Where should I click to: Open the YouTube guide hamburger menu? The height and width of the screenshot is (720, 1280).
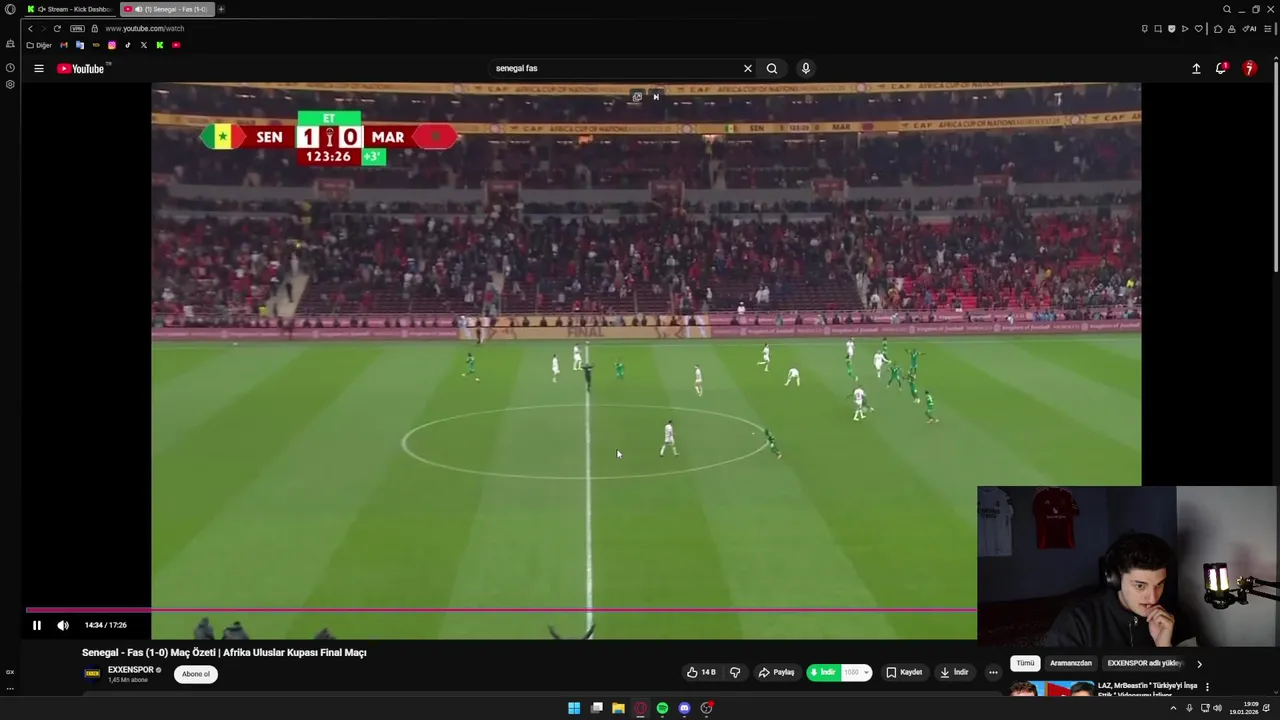pyautogui.click(x=38, y=68)
